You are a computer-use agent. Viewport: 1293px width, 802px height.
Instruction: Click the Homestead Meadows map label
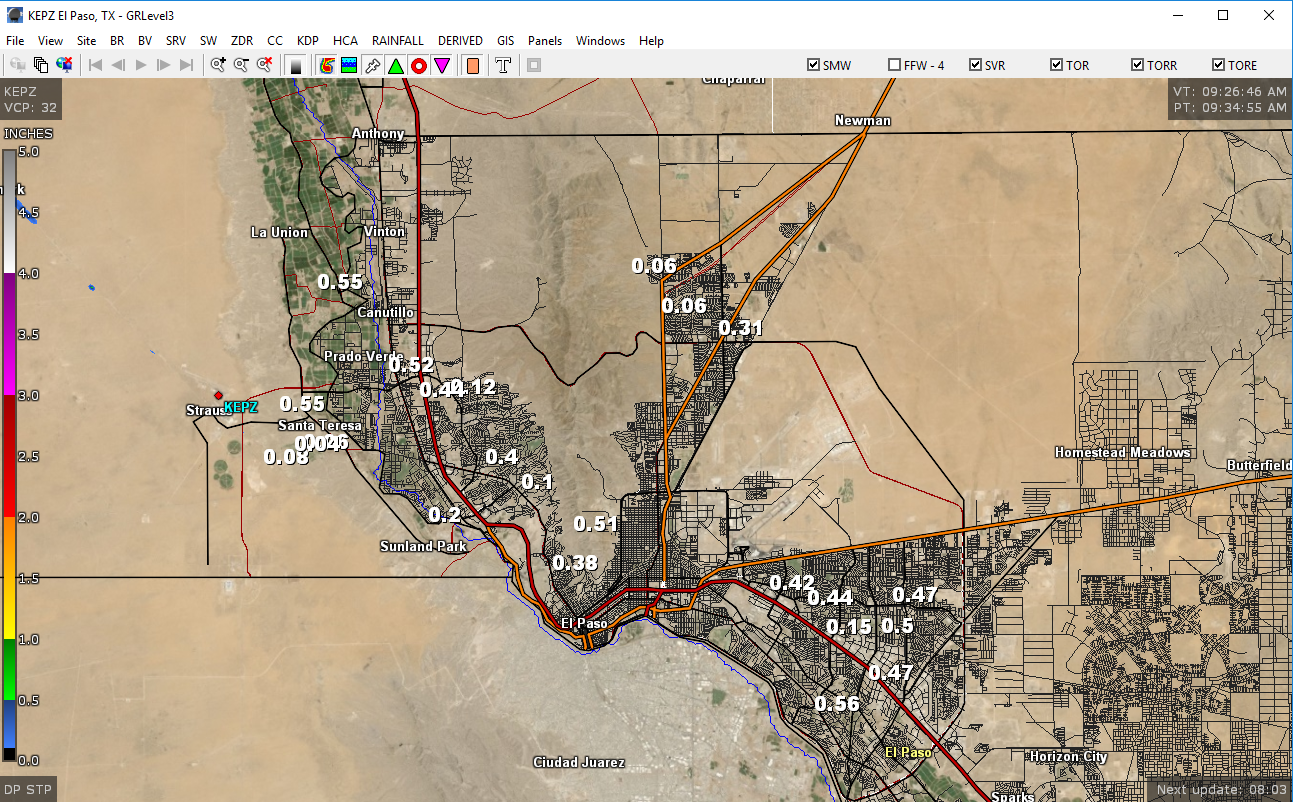click(1123, 453)
